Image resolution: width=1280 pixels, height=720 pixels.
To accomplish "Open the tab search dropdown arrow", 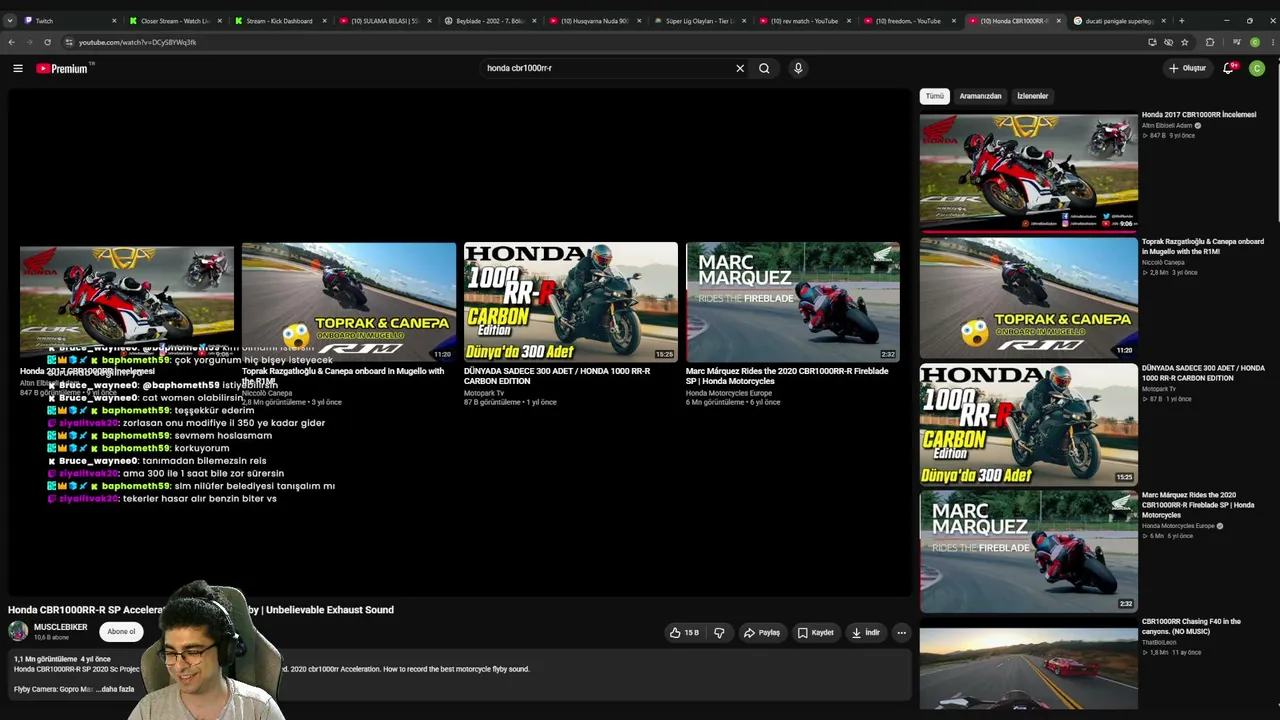I will tap(10, 20).
